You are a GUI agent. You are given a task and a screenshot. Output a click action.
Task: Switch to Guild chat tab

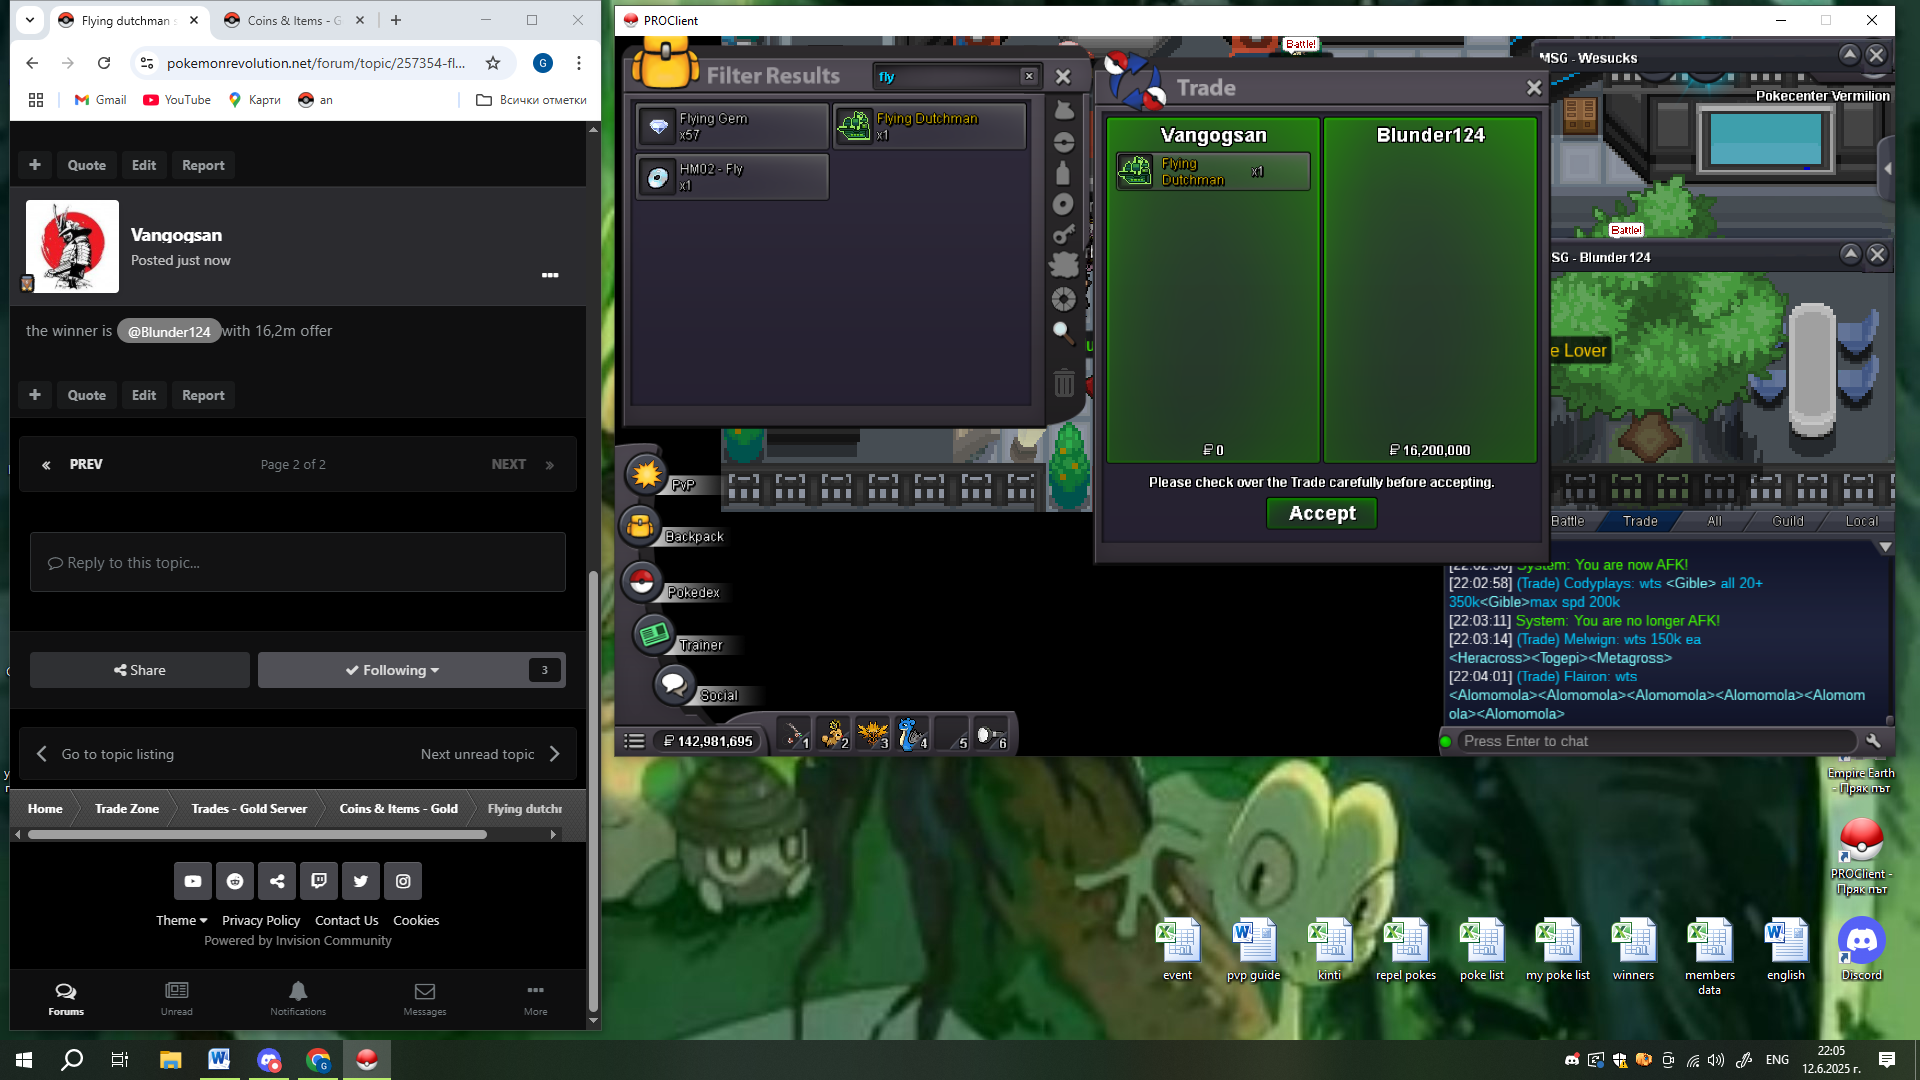tap(1788, 521)
